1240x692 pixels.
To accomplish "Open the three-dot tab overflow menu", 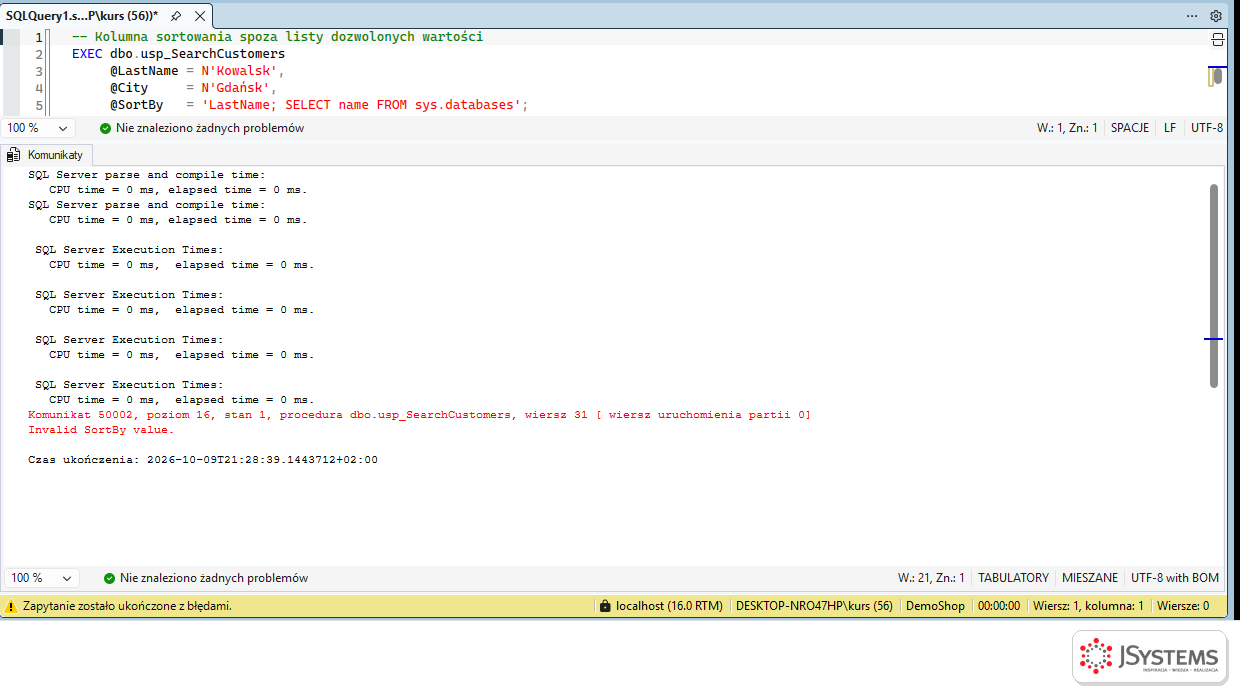I will click(1192, 16).
